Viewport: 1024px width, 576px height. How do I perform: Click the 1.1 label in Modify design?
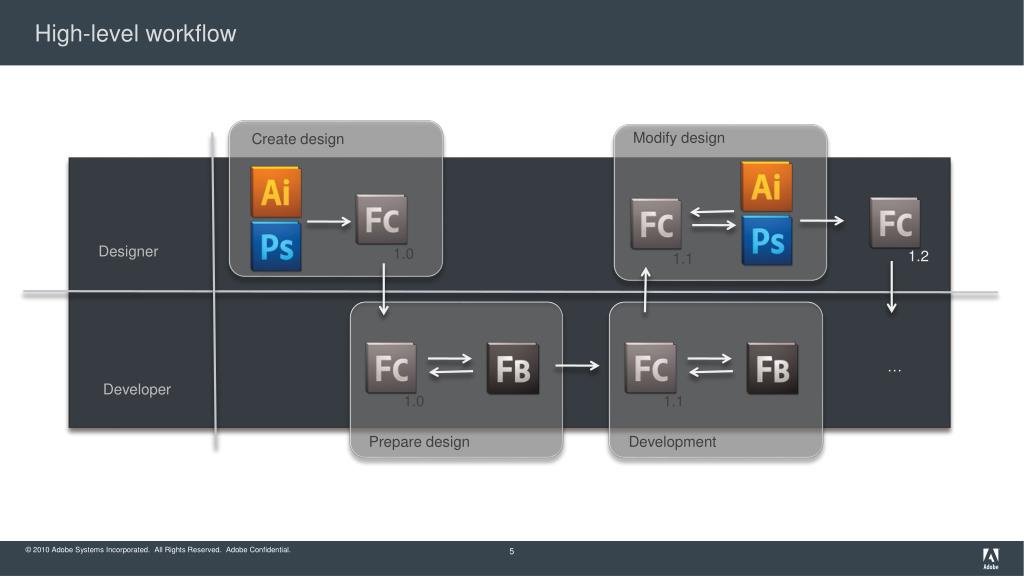click(x=682, y=259)
